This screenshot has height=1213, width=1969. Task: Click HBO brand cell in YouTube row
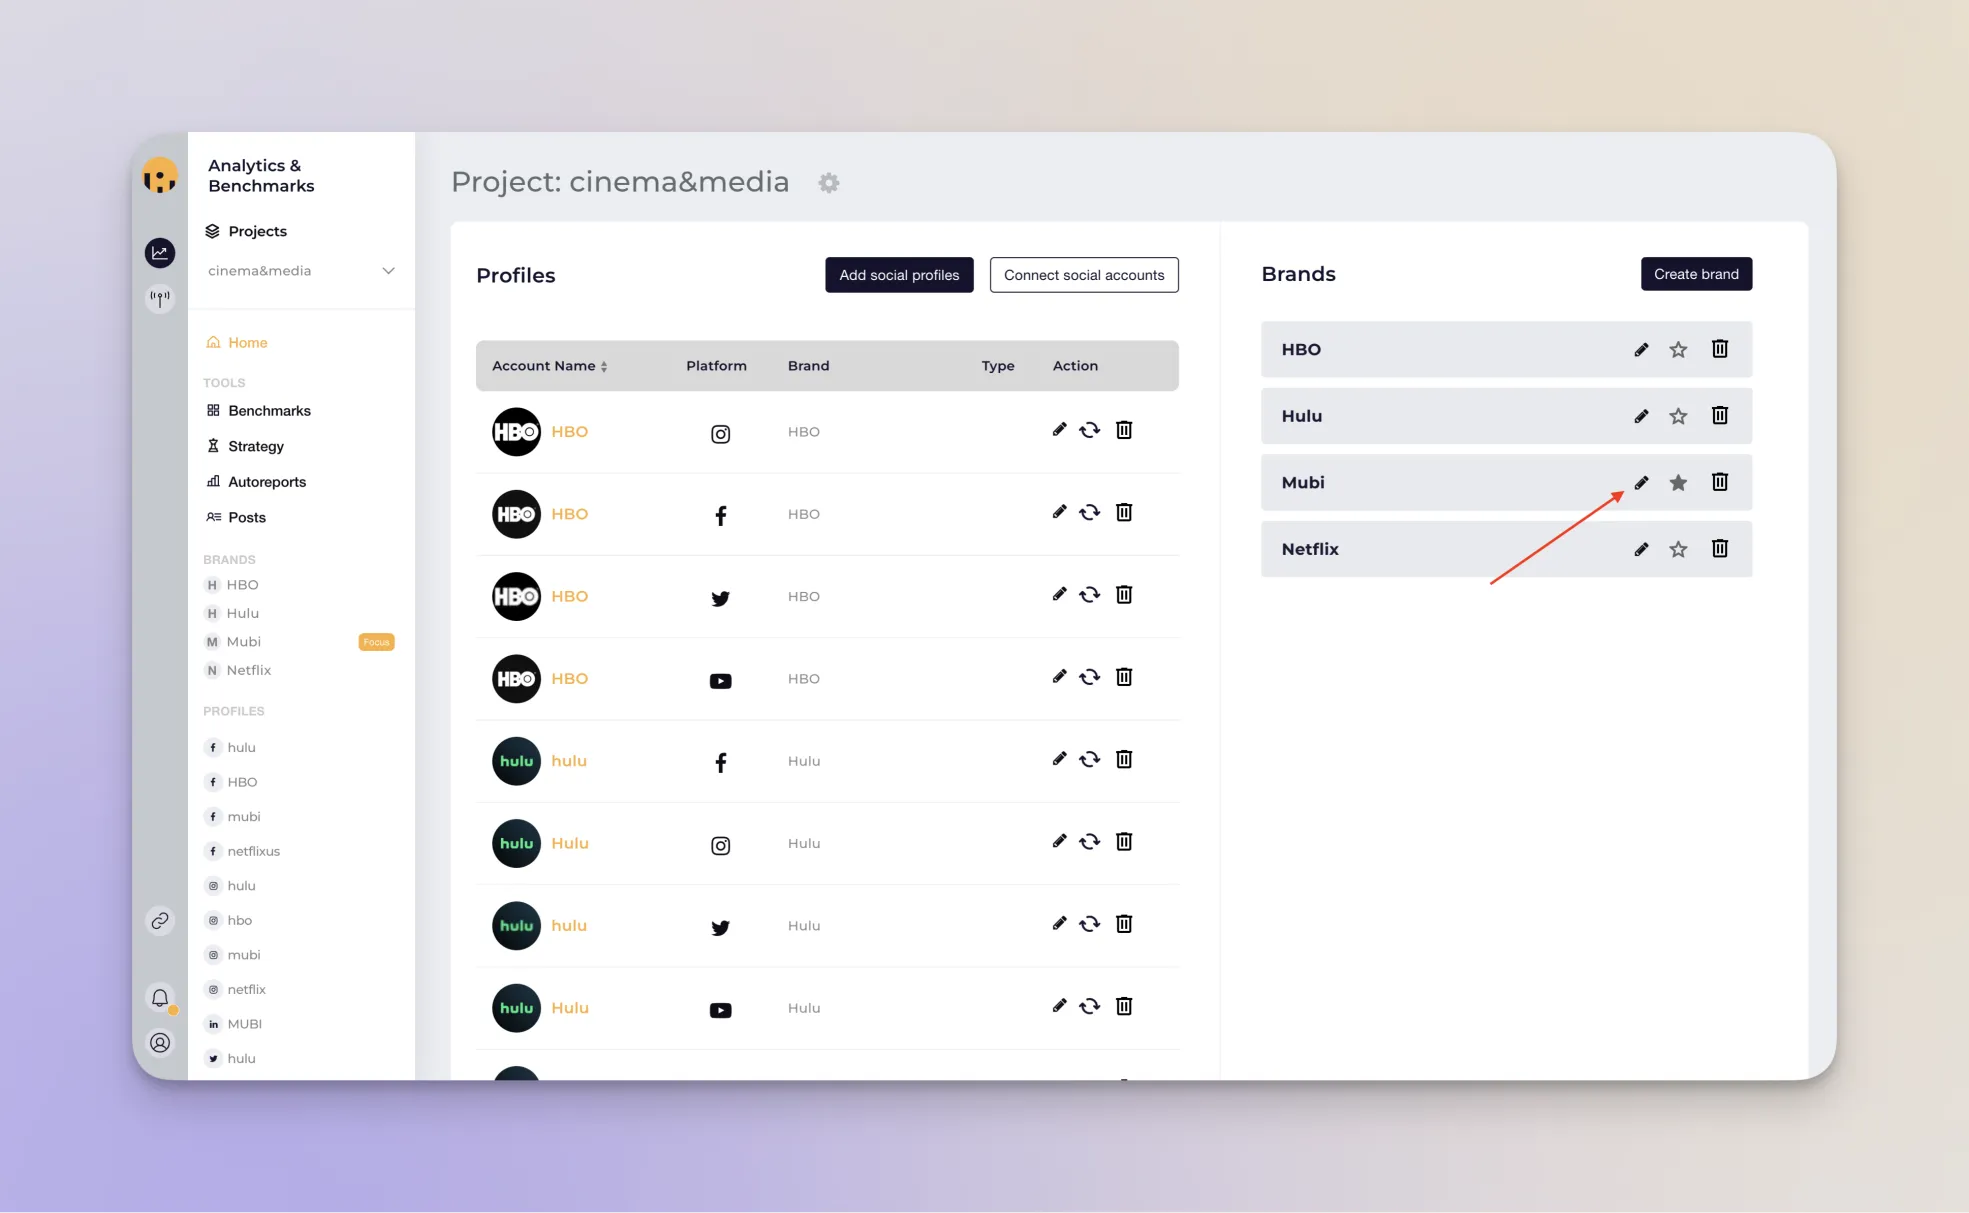(x=803, y=679)
